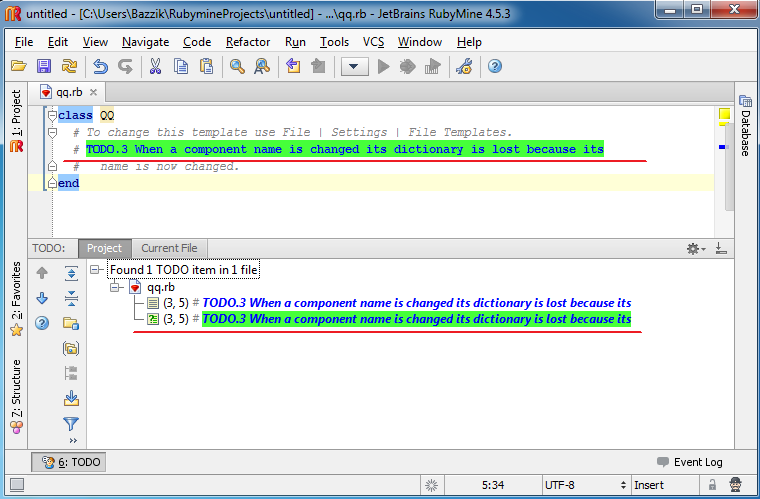Close the qq.rb editor tab

click(94, 92)
